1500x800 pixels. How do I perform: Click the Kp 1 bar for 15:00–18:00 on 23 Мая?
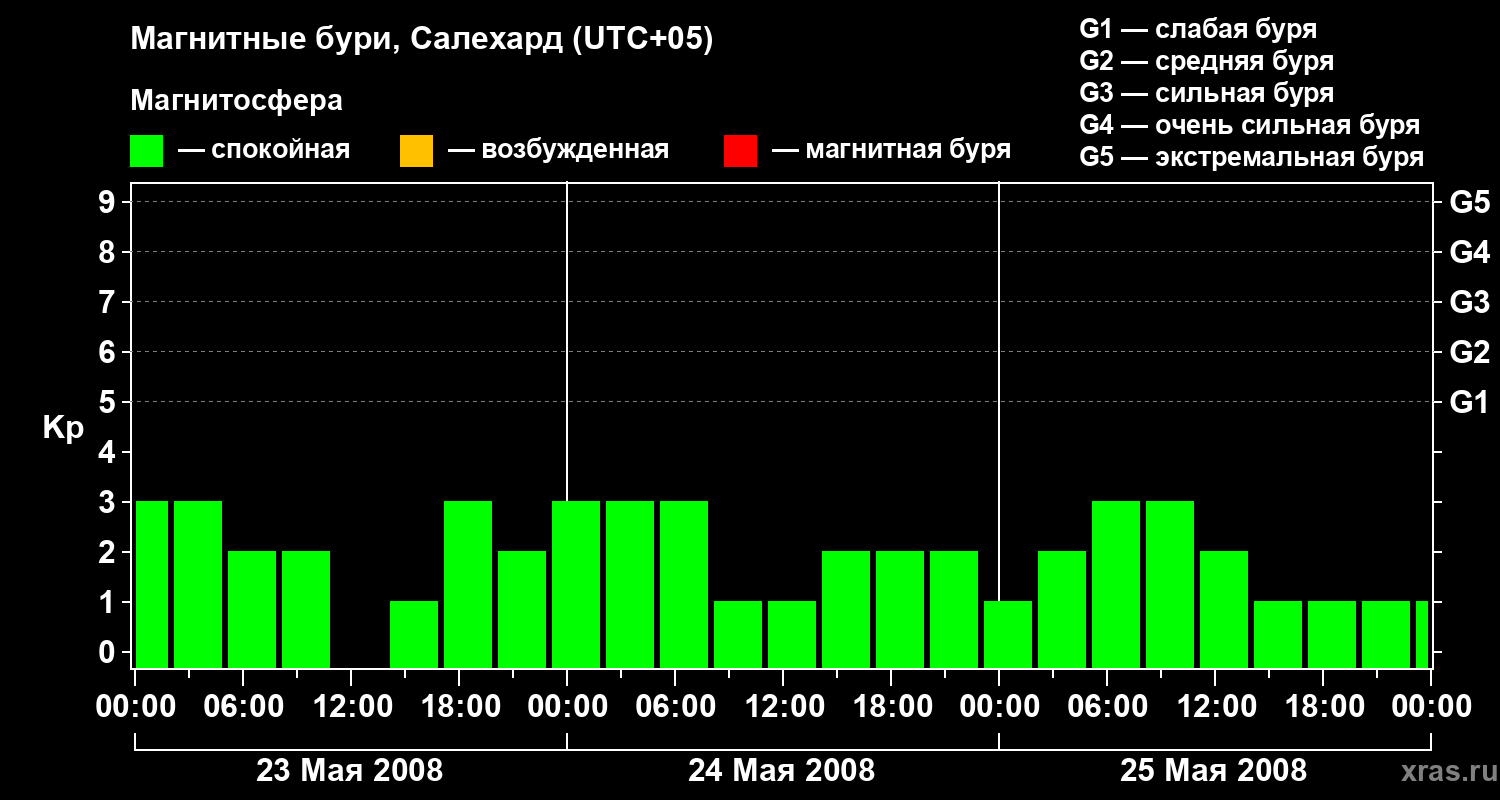click(x=414, y=634)
